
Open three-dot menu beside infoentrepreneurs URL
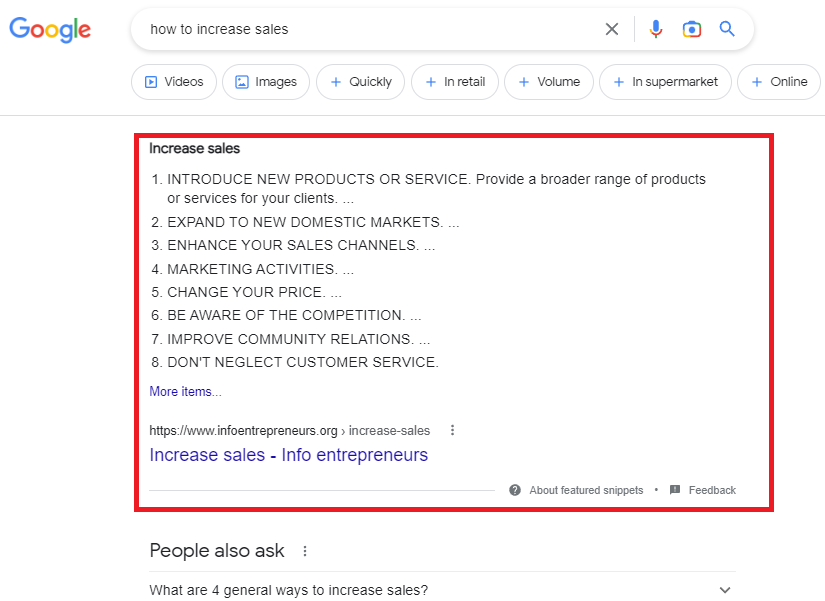point(452,430)
